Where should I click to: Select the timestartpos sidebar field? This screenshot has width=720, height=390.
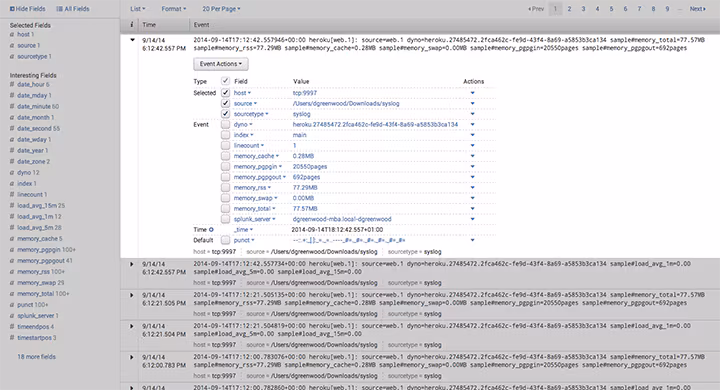point(37,338)
